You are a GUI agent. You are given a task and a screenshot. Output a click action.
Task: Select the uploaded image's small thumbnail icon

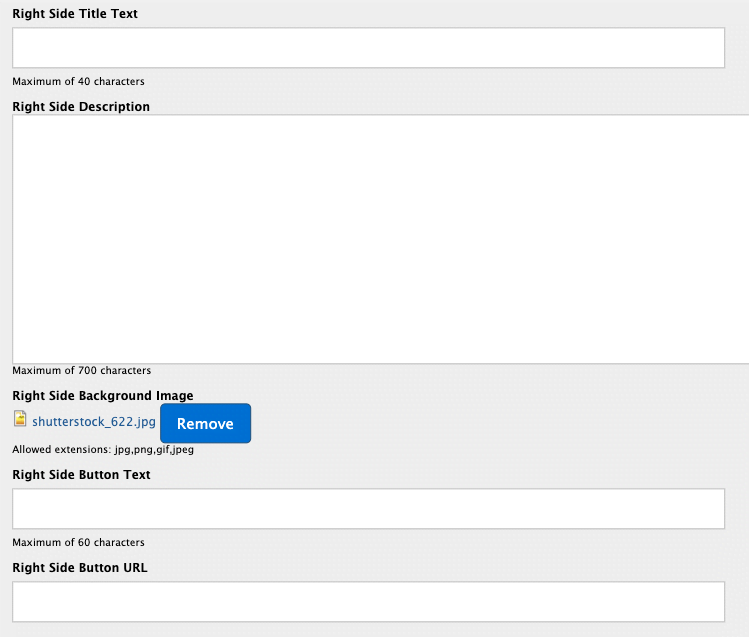pos(20,419)
